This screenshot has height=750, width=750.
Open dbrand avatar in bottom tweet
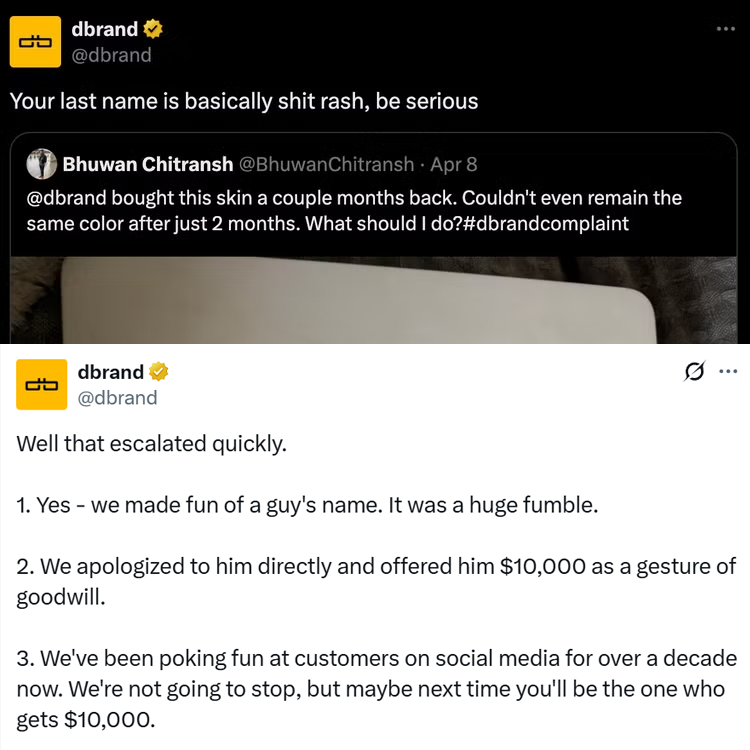pos(42,385)
